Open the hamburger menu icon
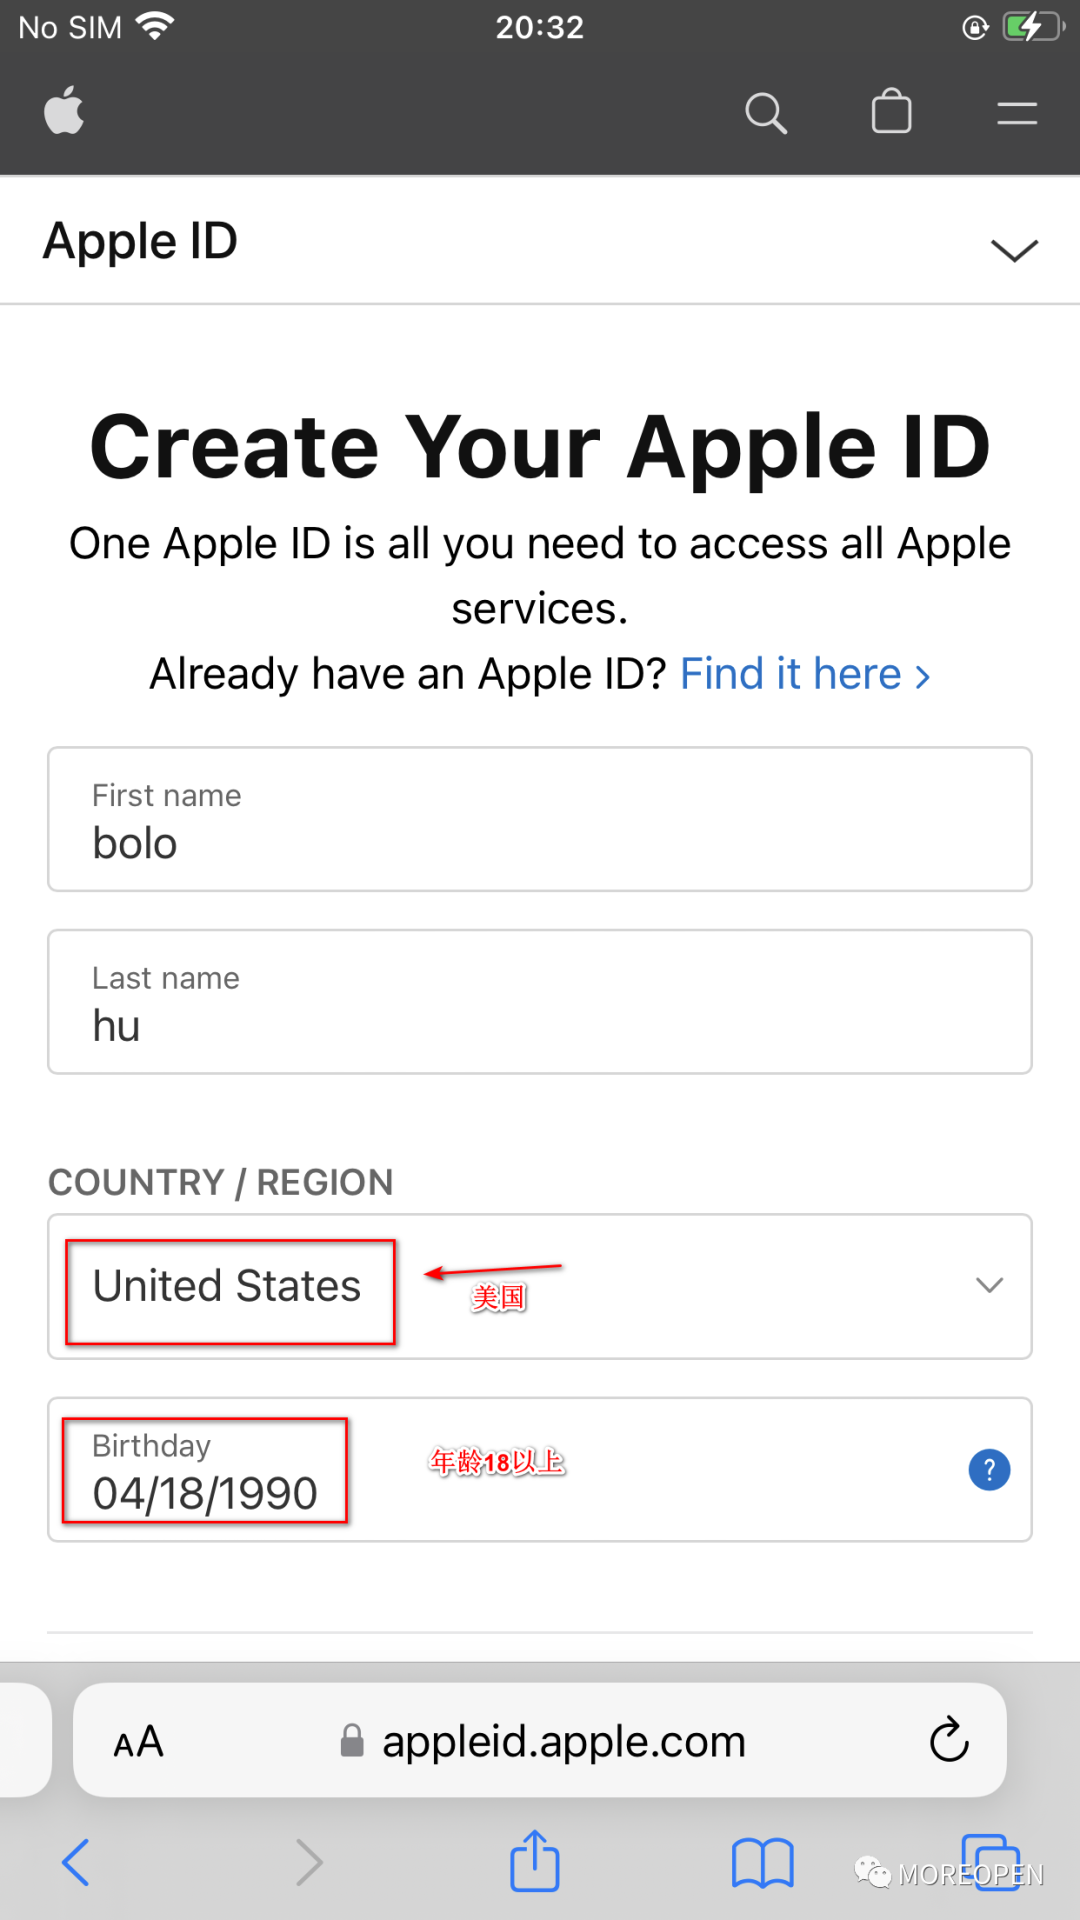This screenshot has width=1080, height=1920. click(x=1017, y=113)
